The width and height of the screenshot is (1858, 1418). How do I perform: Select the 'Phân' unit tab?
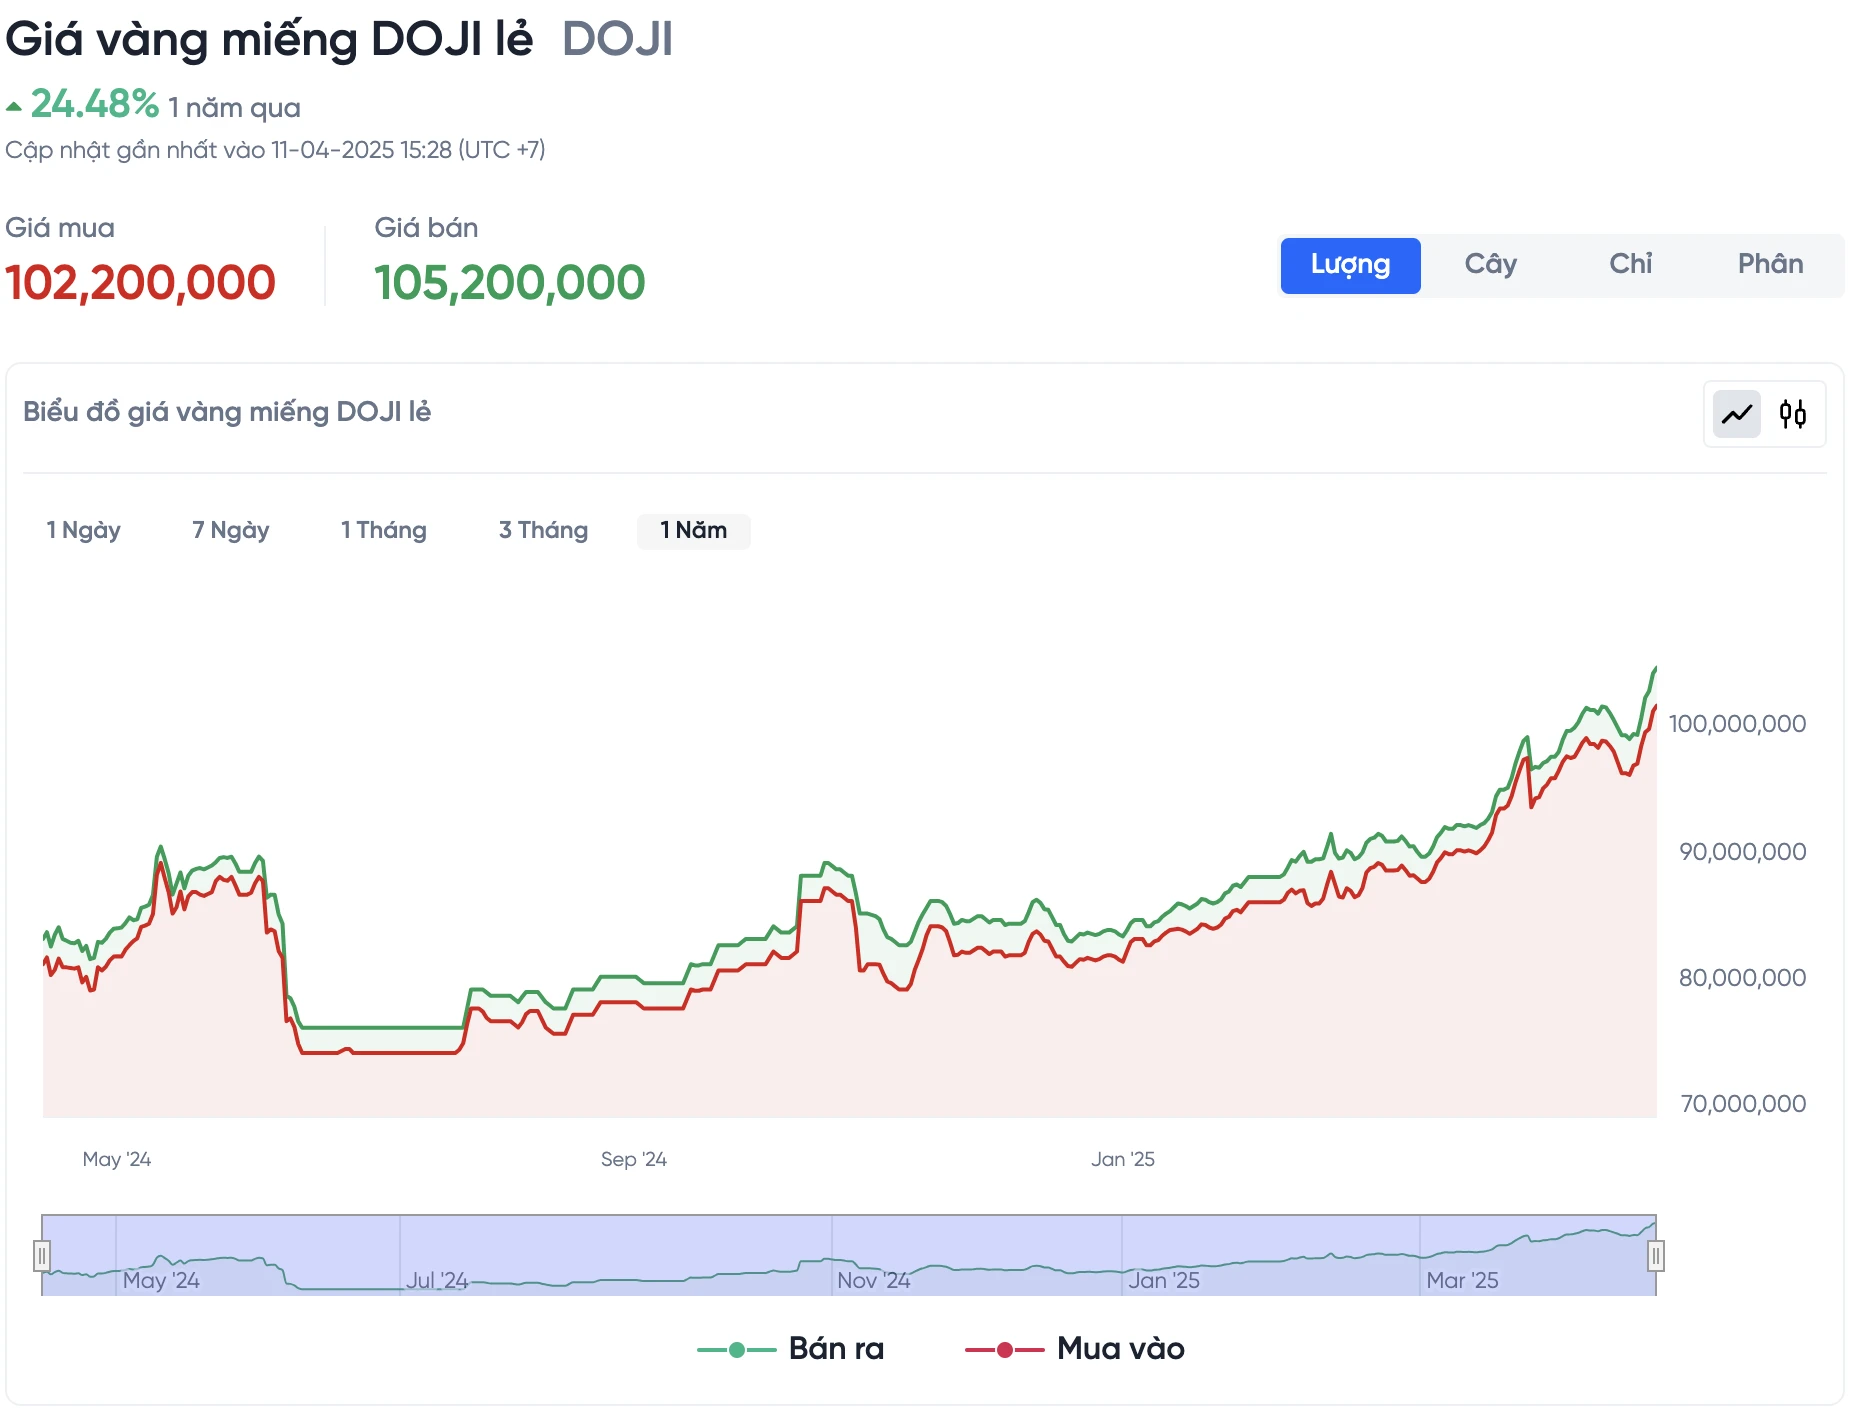pyautogui.click(x=1771, y=263)
